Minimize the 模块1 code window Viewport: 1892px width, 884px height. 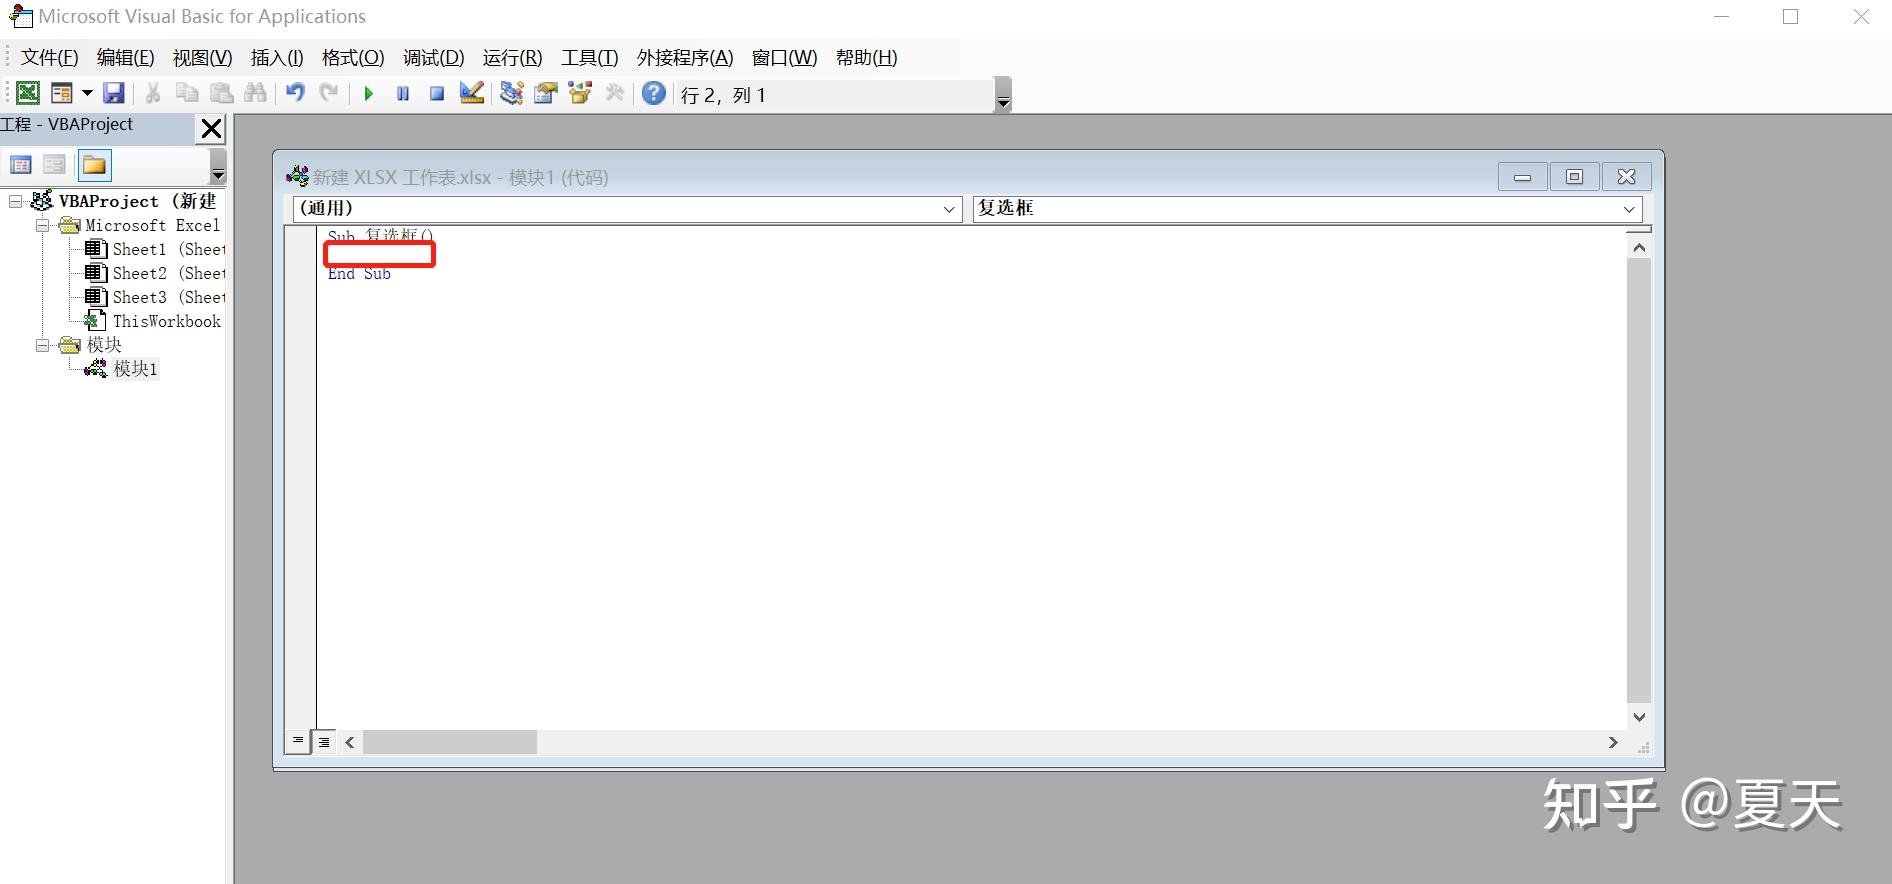1523,177
